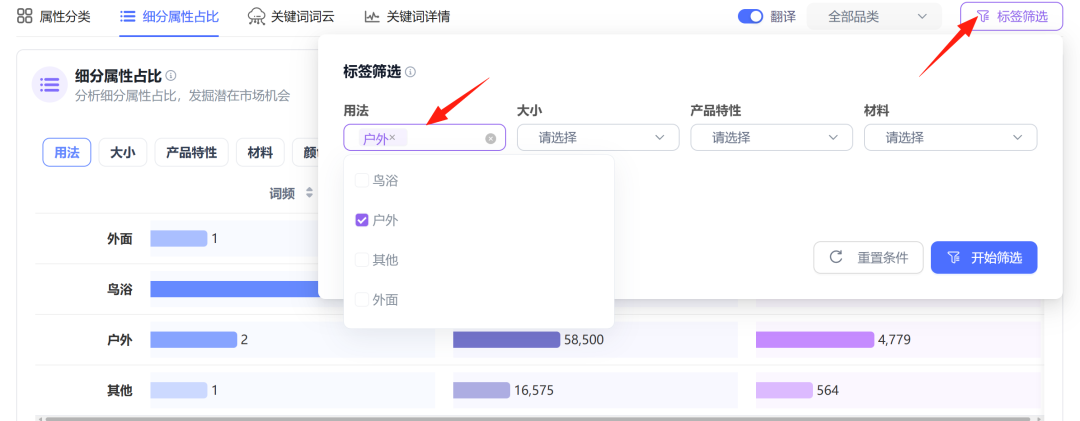Click the 重置条件 button
The height and width of the screenshot is (421, 1080).
pos(868,258)
